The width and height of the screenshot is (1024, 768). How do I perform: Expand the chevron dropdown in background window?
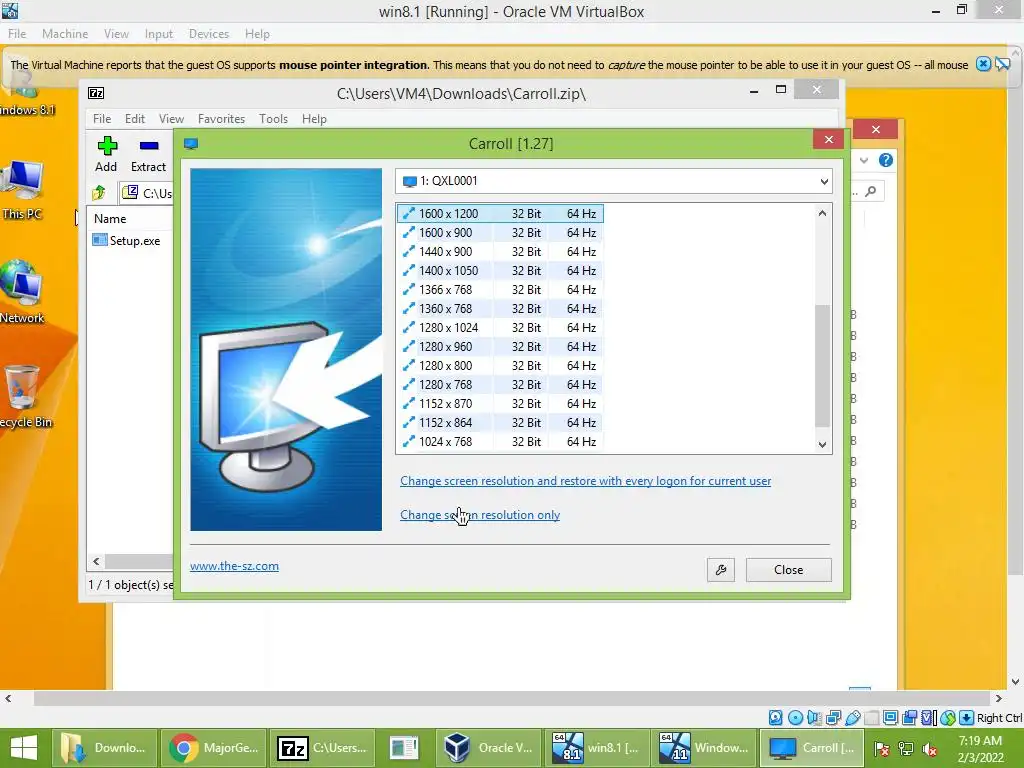pyautogui.click(x=863, y=160)
